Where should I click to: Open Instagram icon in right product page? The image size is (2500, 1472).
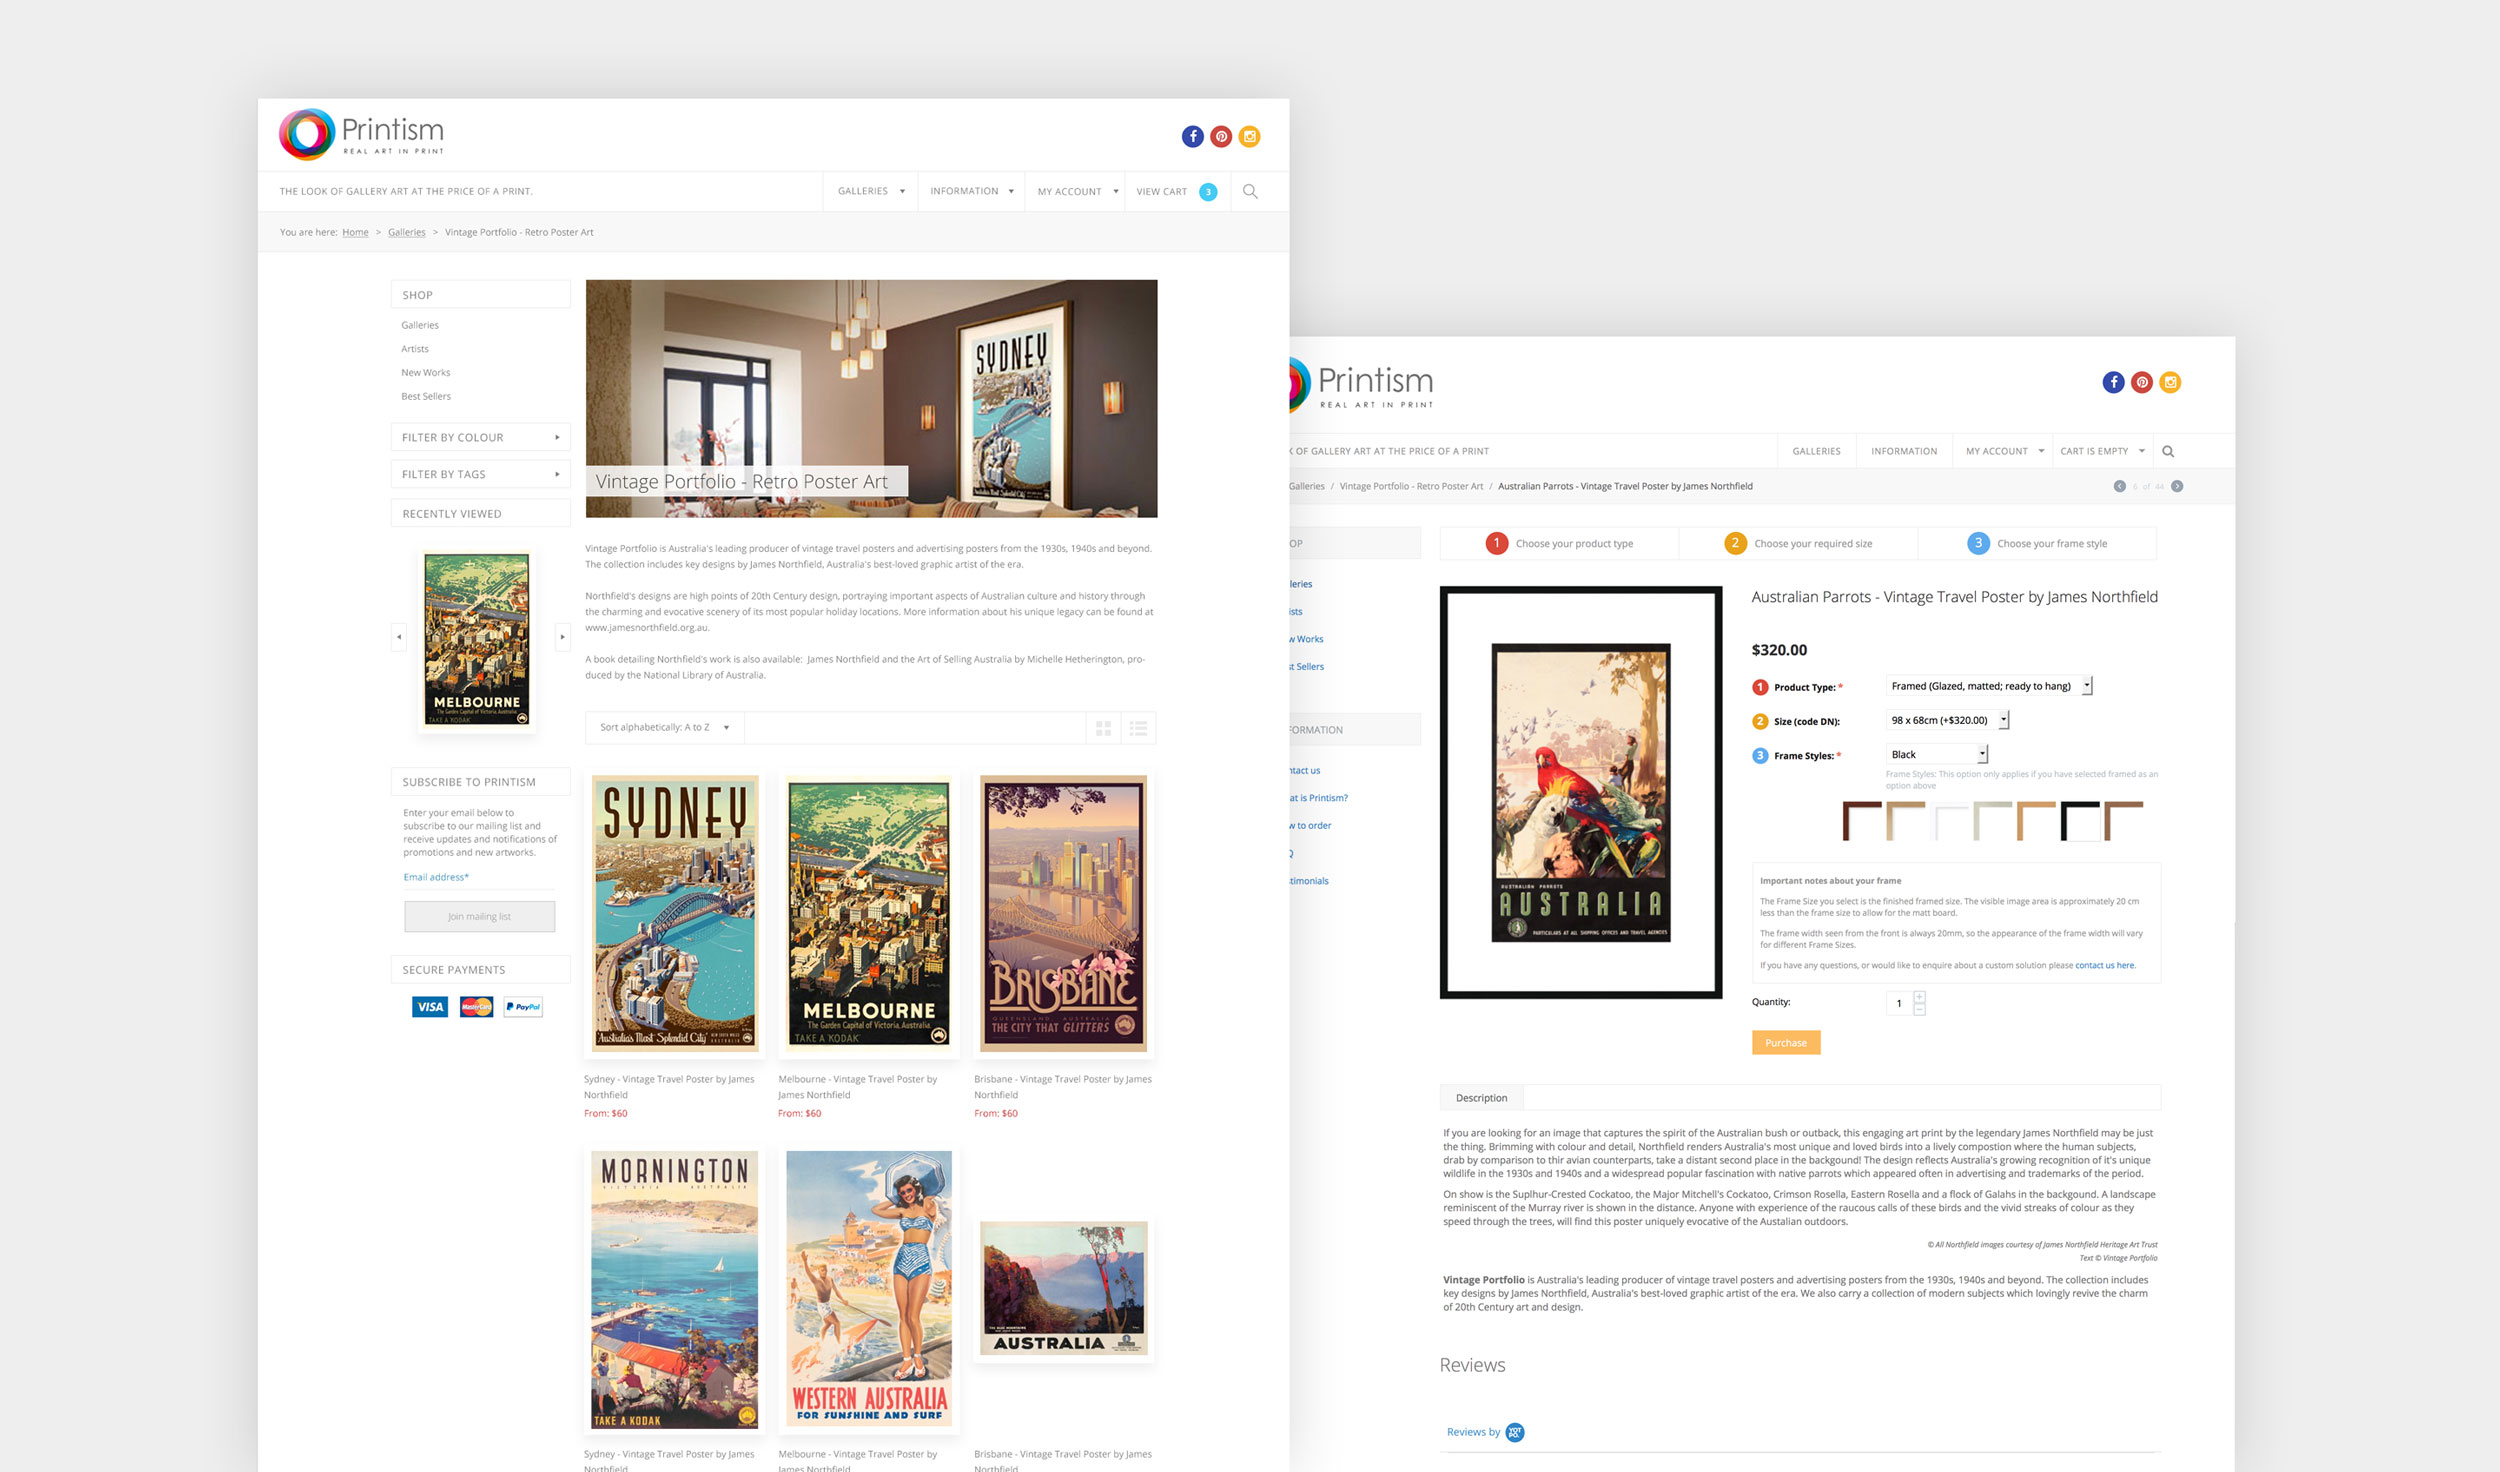click(x=2170, y=382)
